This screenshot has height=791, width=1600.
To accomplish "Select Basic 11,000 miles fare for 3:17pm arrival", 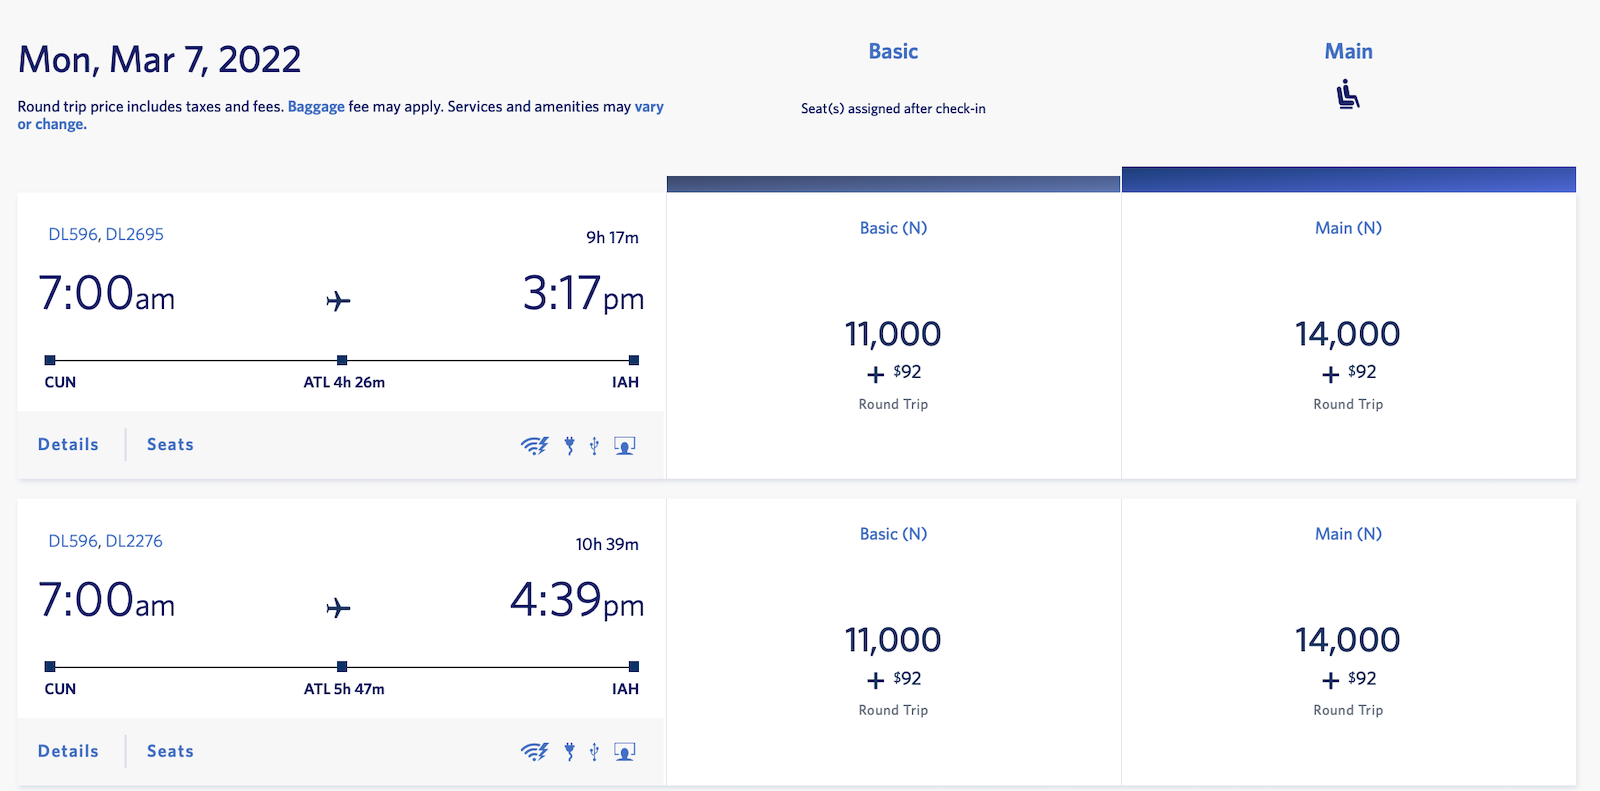I will [x=893, y=335].
